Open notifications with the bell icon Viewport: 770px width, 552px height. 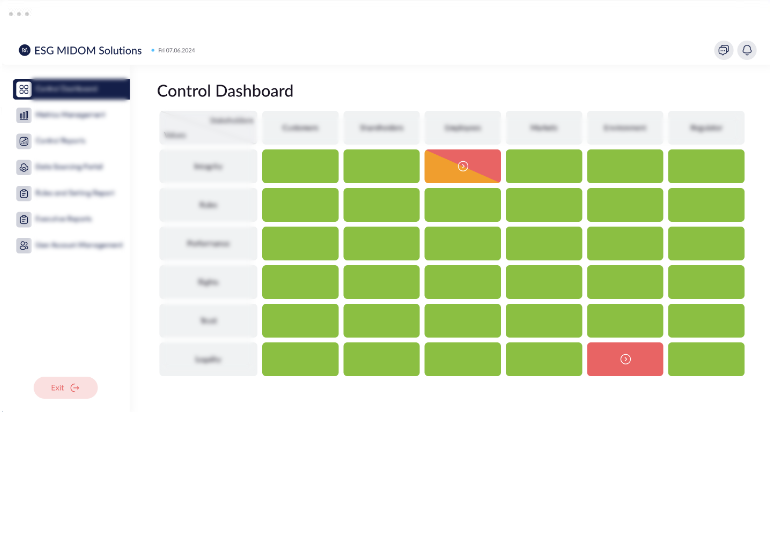click(747, 50)
